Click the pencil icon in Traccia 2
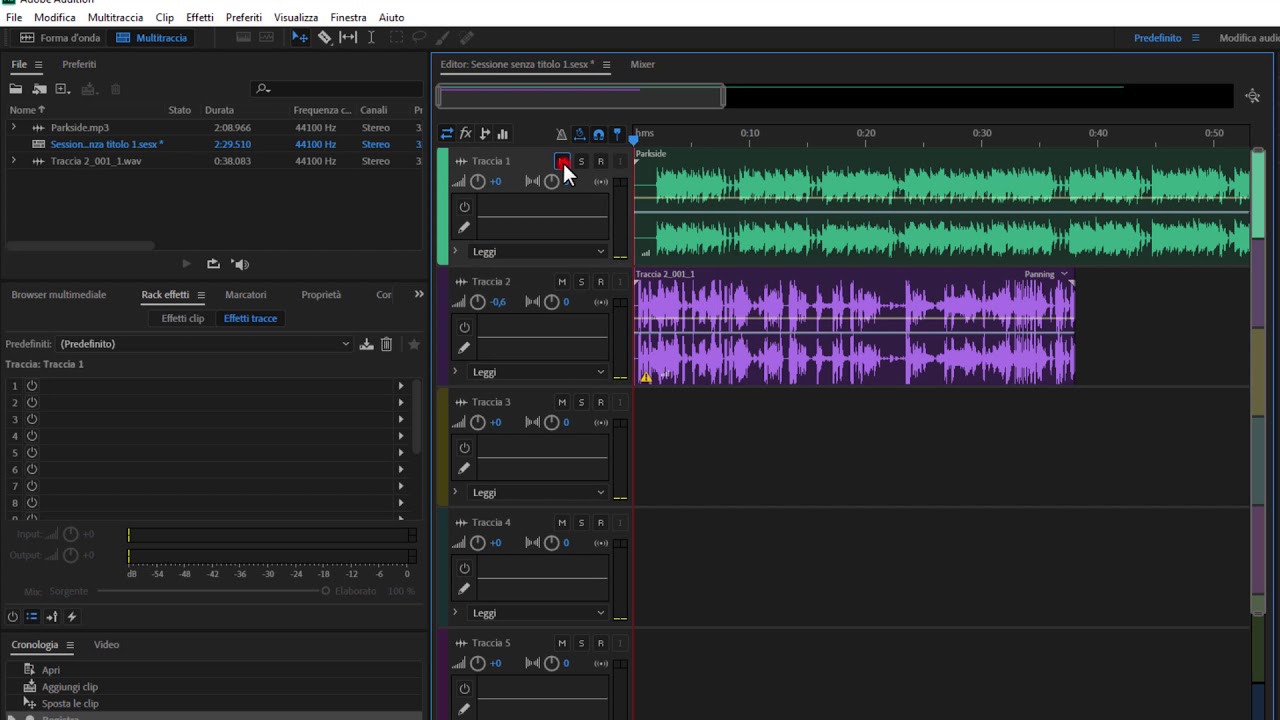Screen dimensions: 1280x720 pos(464,348)
